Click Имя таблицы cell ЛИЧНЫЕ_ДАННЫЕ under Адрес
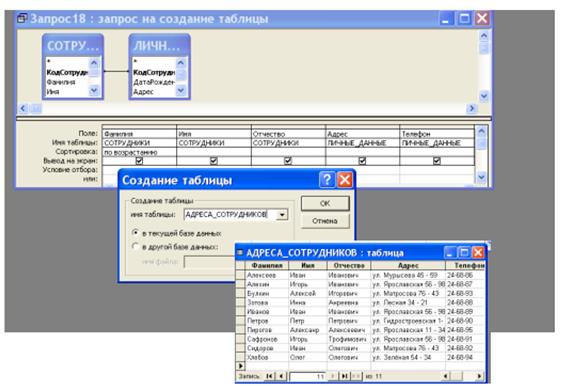 pos(363,143)
